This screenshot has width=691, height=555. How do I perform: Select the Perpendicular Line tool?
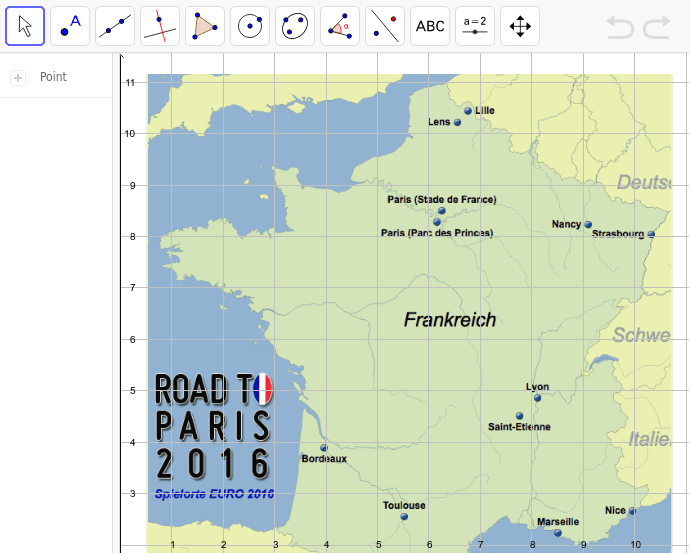point(160,26)
